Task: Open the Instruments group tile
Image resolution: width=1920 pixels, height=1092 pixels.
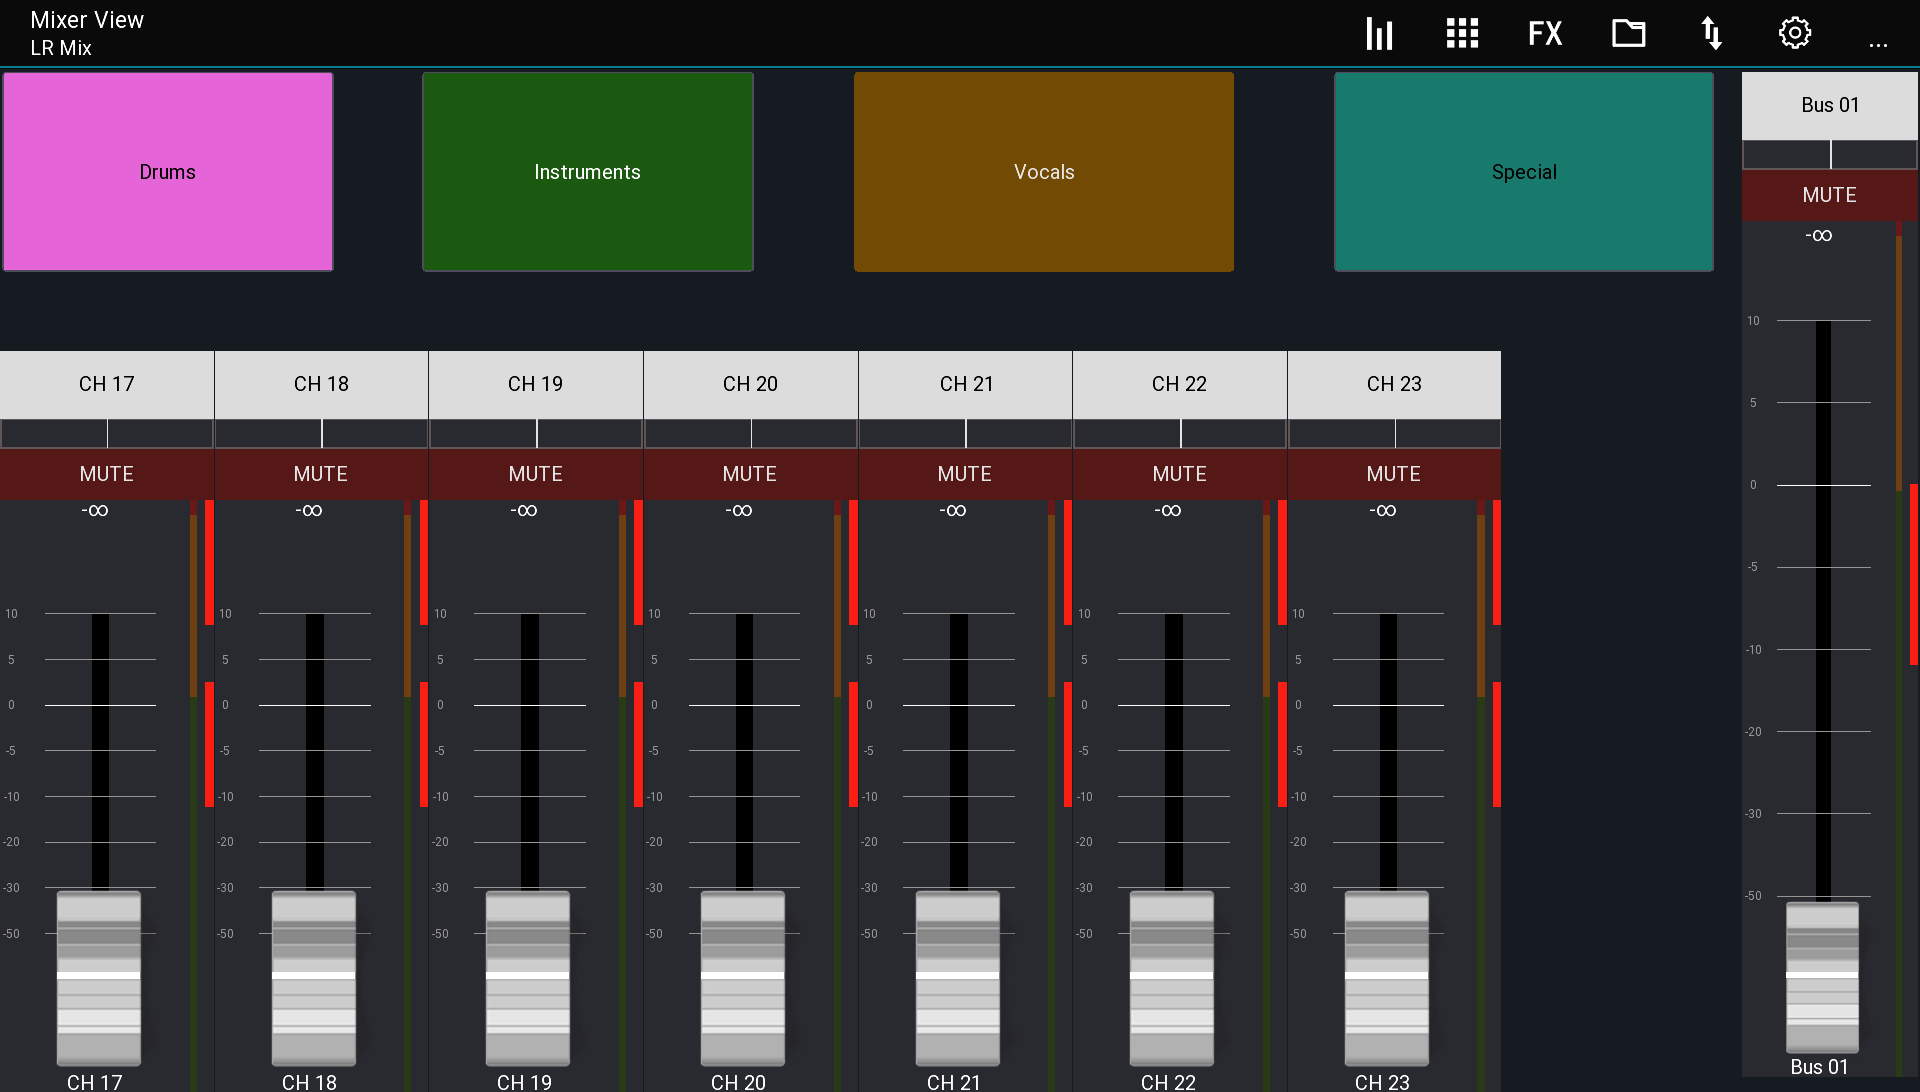Action: click(x=587, y=172)
